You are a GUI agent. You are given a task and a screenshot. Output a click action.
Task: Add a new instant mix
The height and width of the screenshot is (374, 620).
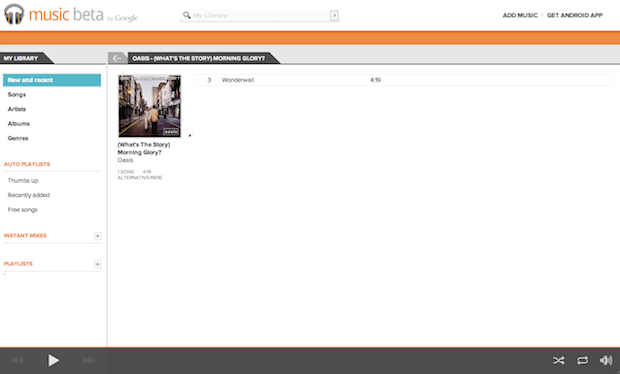pos(97,236)
